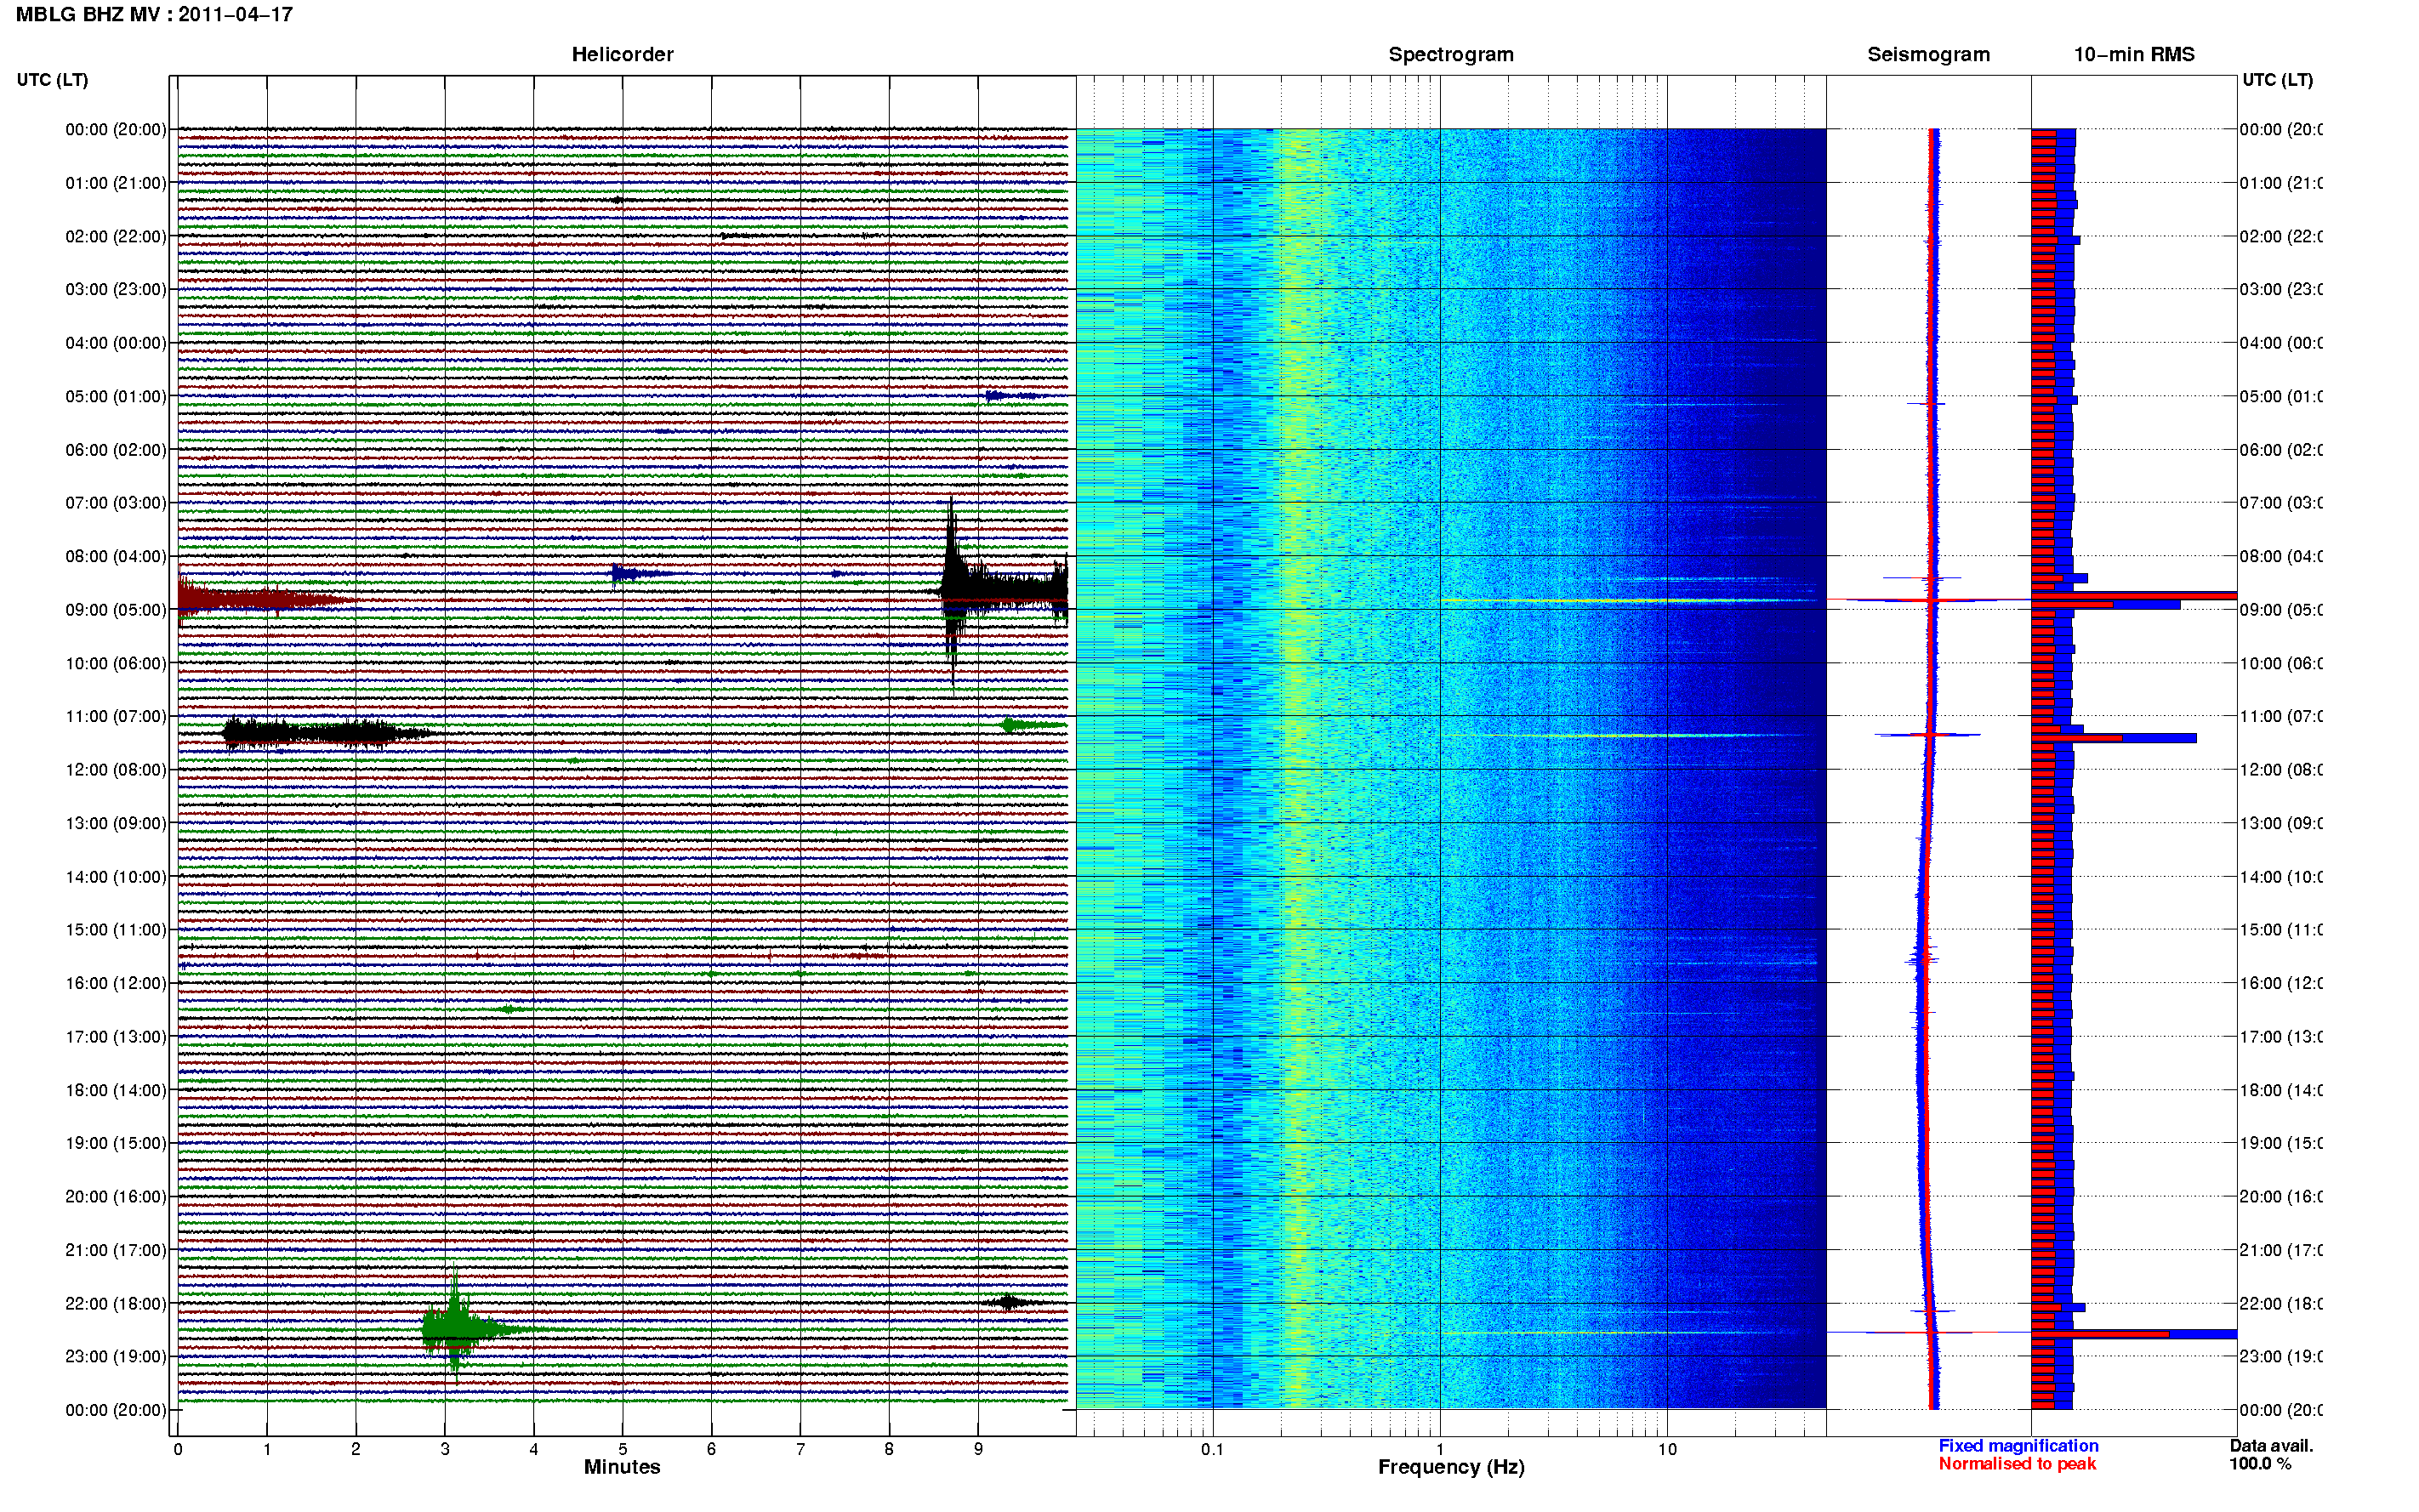Viewport: 2419px width, 1512px height.
Task: Select left-axis time label 07:00 (03:00)
Action: [x=116, y=503]
